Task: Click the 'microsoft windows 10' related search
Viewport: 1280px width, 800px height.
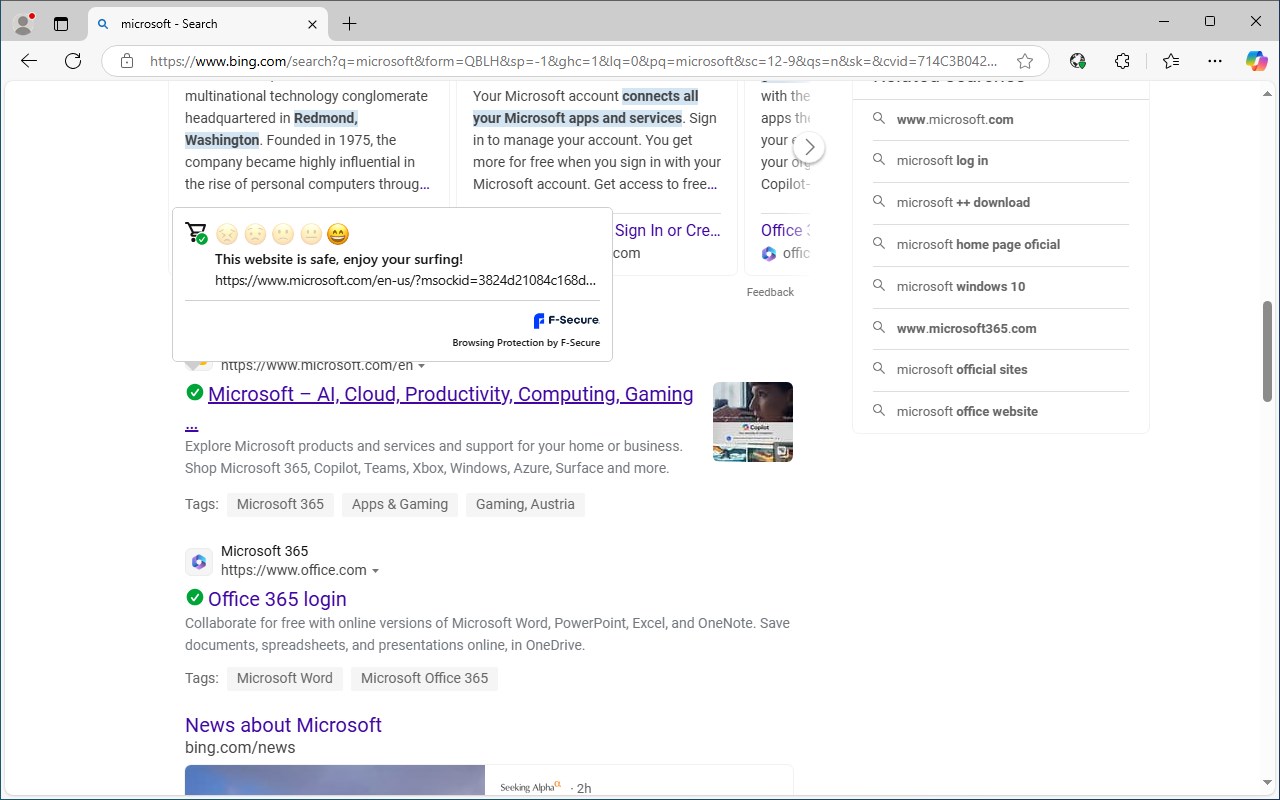Action: [x=962, y=286]
